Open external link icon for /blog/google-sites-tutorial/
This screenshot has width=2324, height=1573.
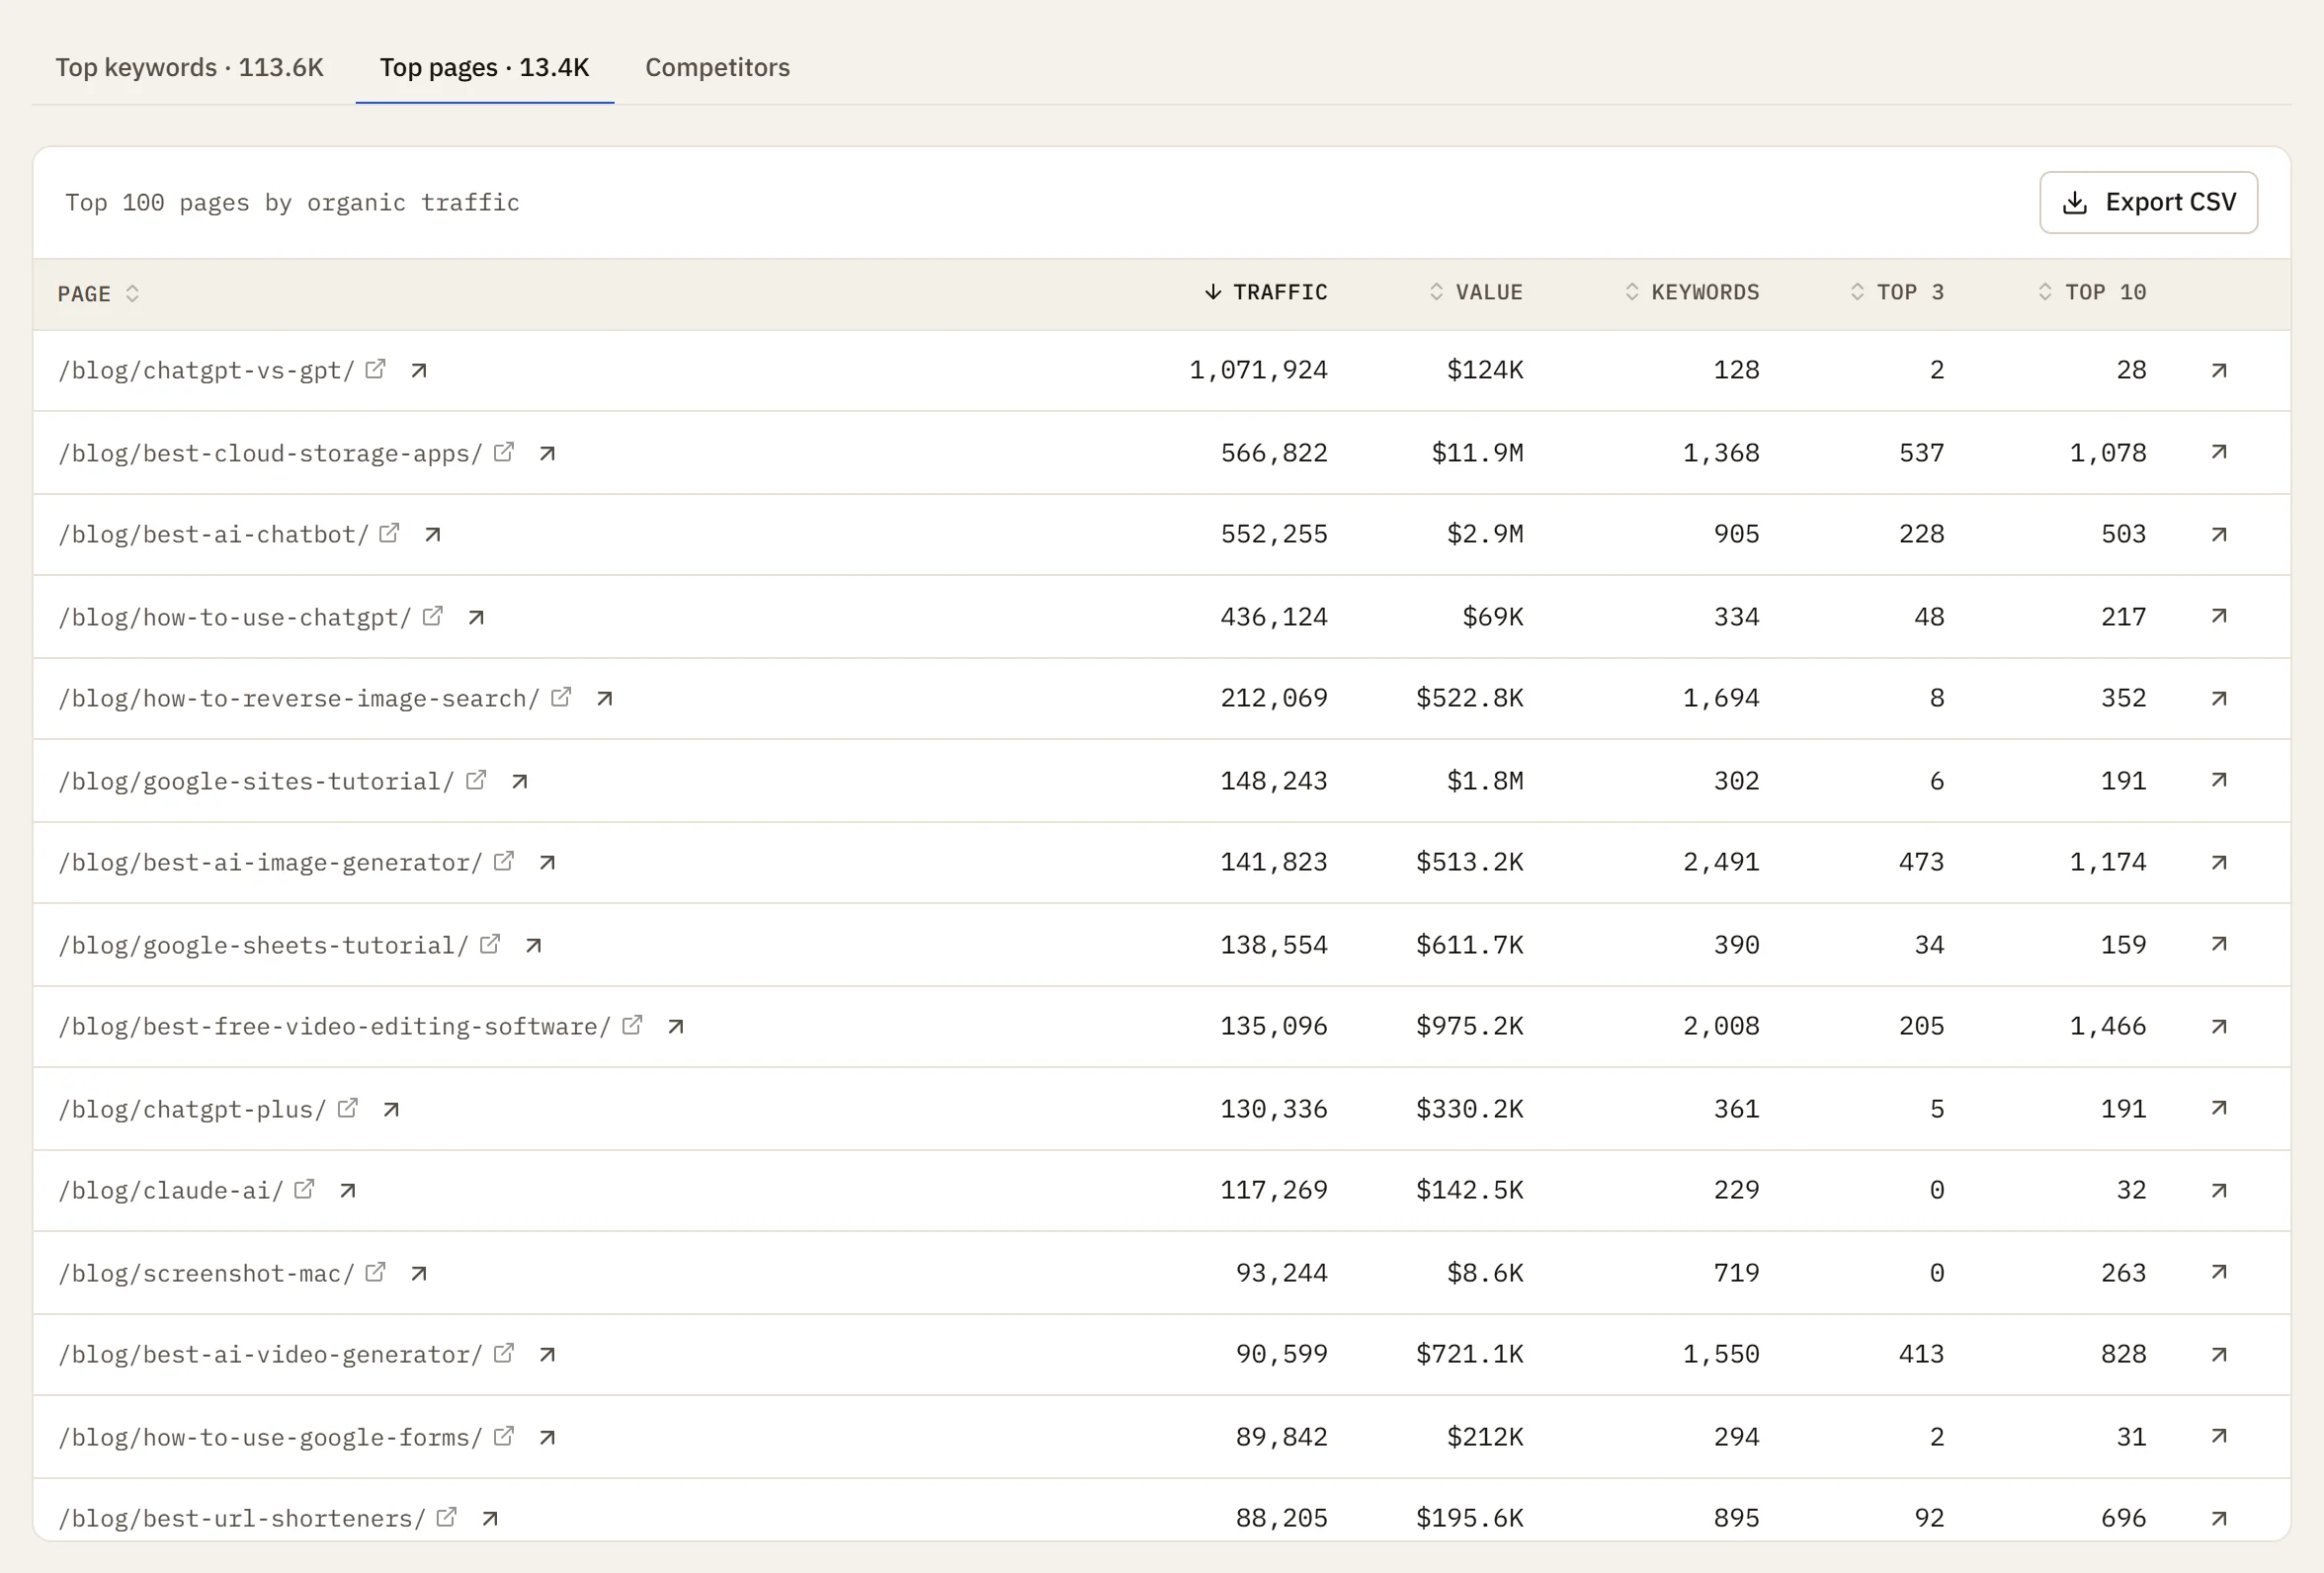tap(476, 780)
